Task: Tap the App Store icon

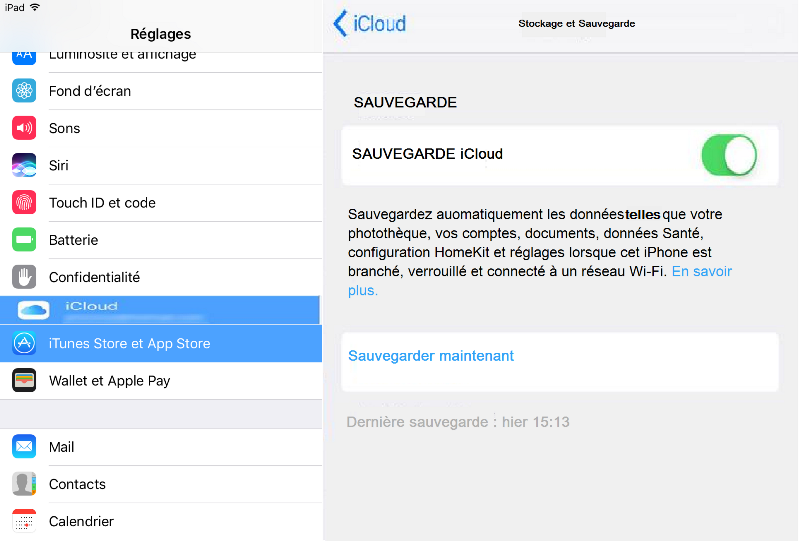Action: click(x=24, y=343)
